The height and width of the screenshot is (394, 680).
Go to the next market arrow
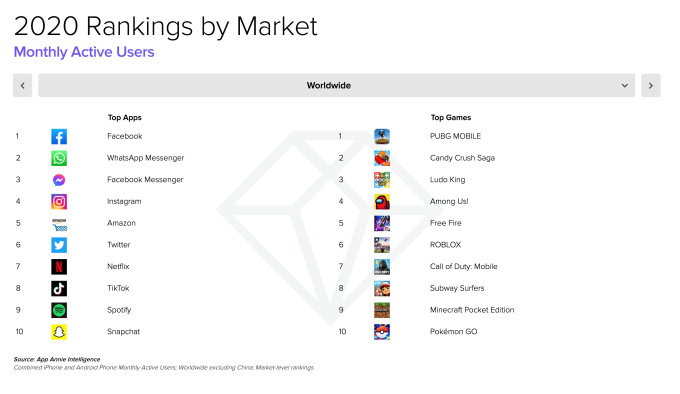[651, 85]
